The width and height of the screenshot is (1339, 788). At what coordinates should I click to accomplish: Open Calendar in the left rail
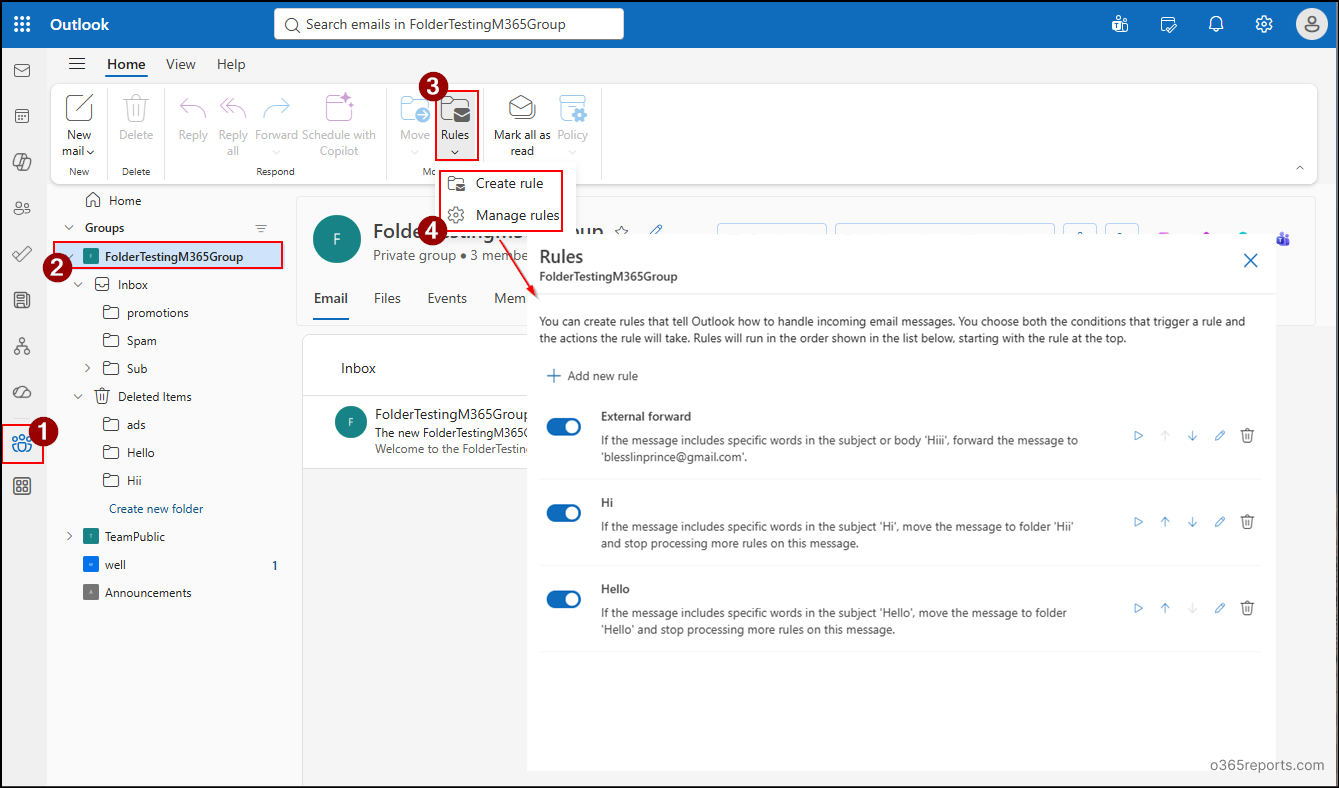point(22,116)
